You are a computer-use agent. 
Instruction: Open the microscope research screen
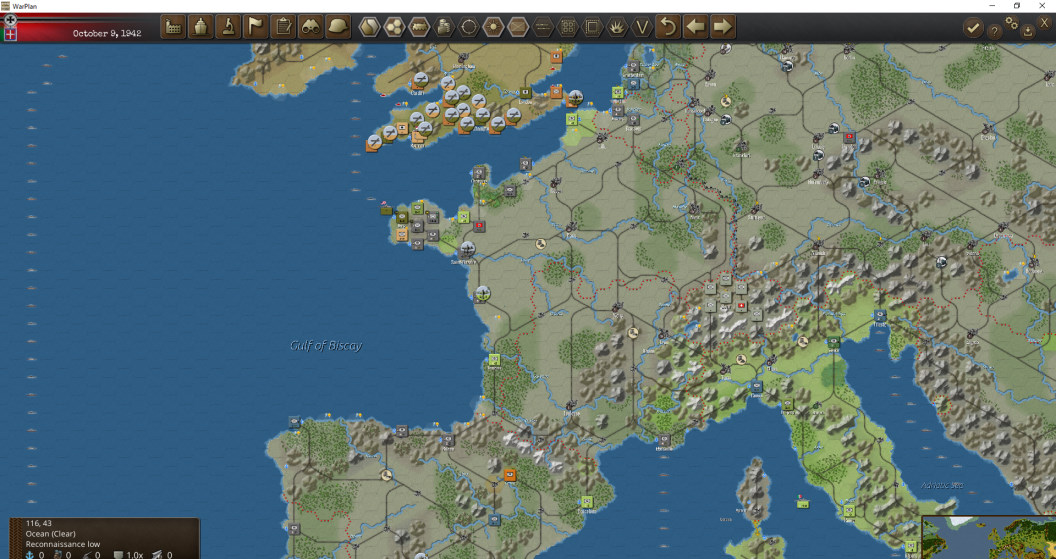click(228, 27)
